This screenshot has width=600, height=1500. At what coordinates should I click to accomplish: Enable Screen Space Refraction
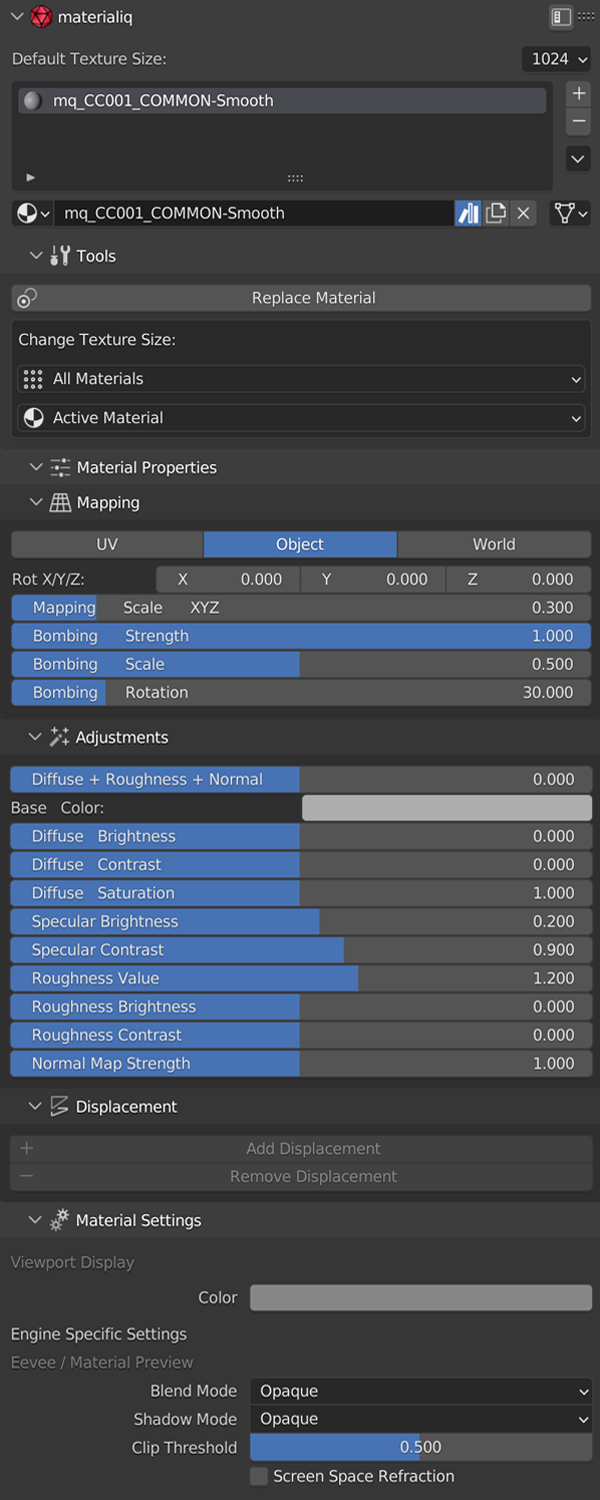click(x=258, y=1476)
